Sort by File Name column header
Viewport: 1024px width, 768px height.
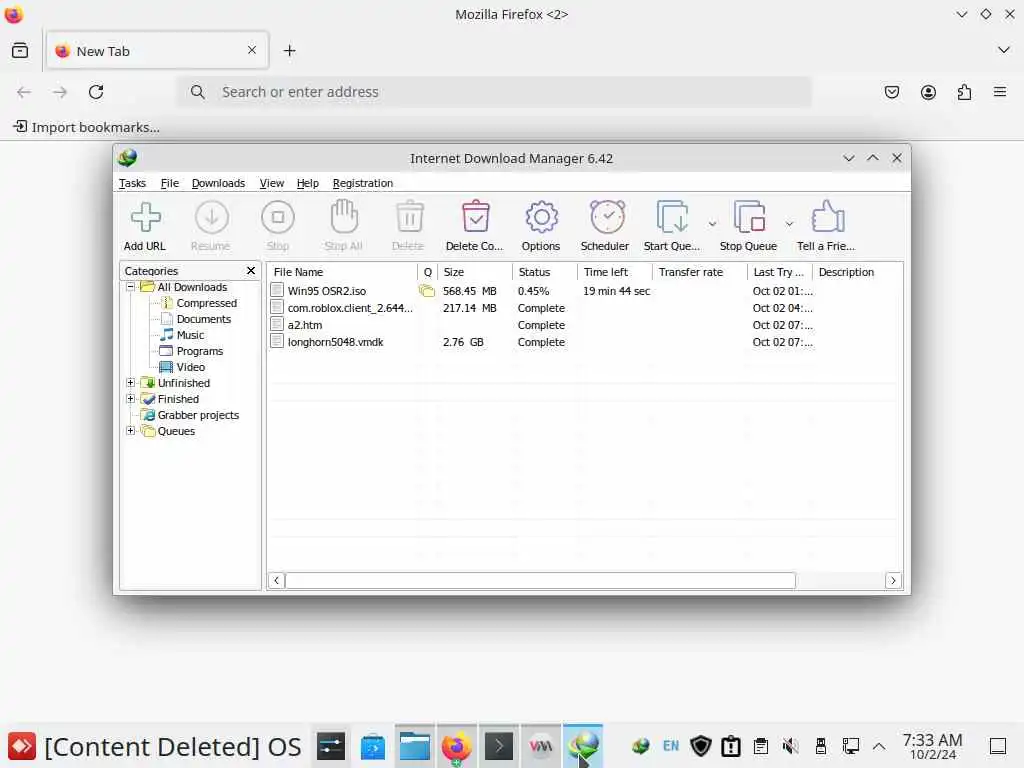(342, 272)
